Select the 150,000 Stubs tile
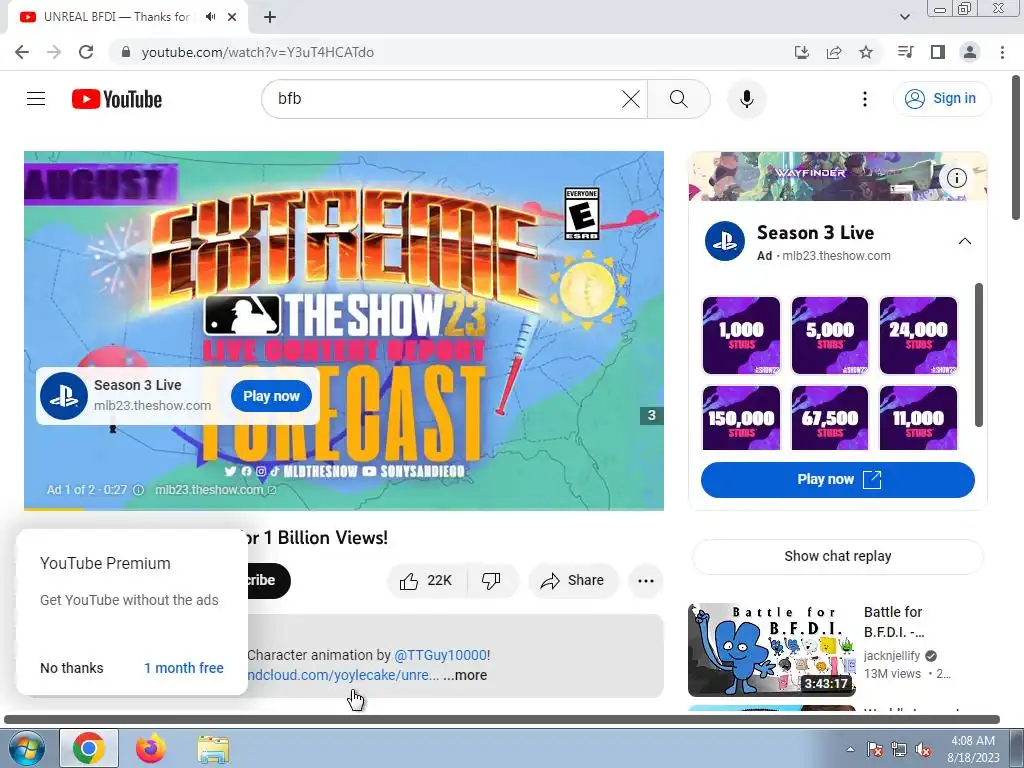 [x=741, y=418]
